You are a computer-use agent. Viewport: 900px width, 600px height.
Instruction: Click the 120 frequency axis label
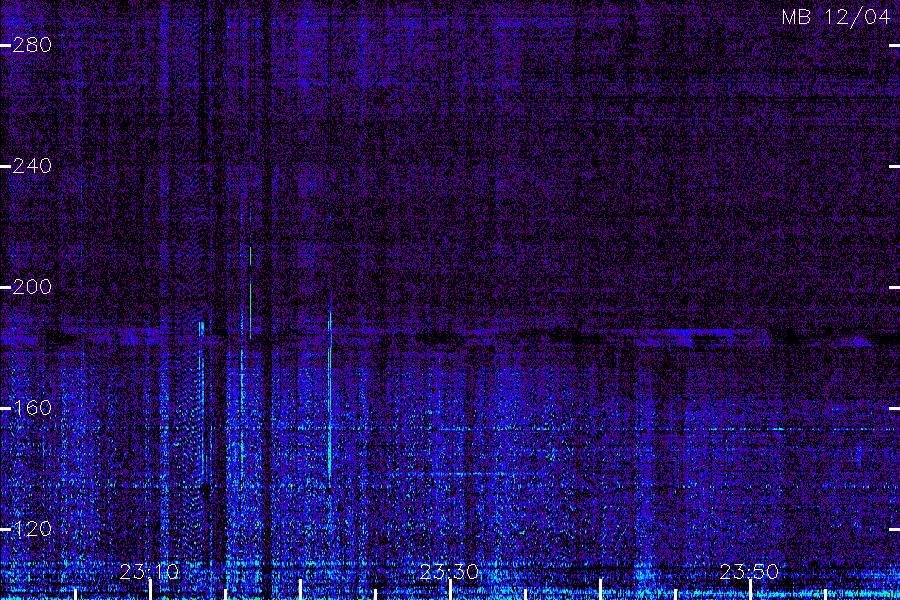tap(32, 529)
